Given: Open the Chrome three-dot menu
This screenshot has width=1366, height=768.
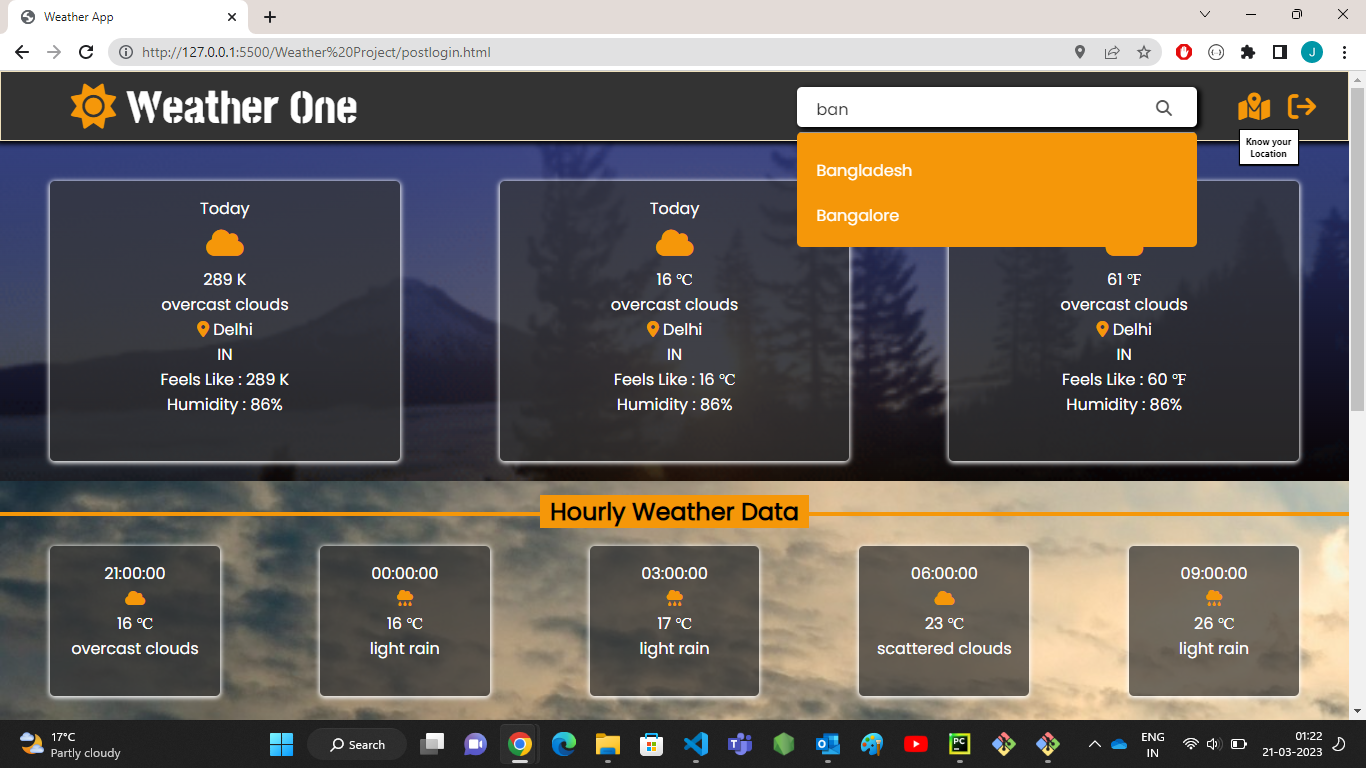Looking at the screenshot, I should pos(1344,52).
